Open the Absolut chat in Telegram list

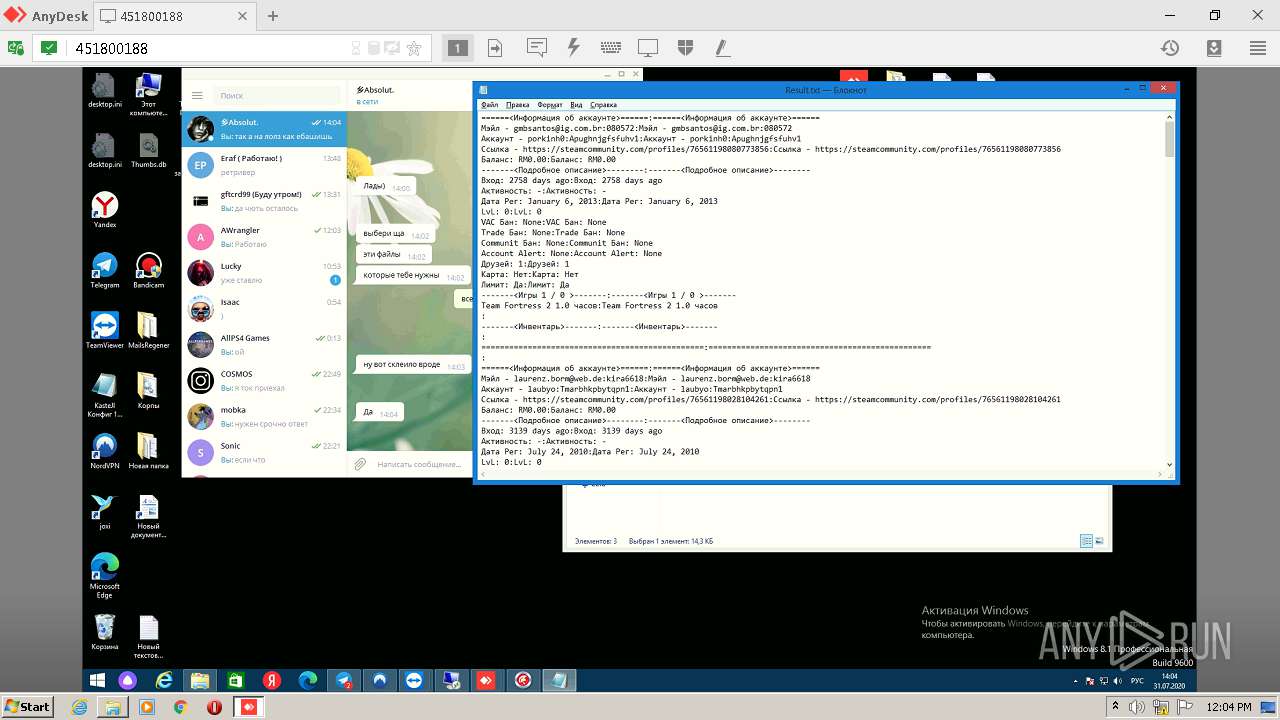click(264, 129)
